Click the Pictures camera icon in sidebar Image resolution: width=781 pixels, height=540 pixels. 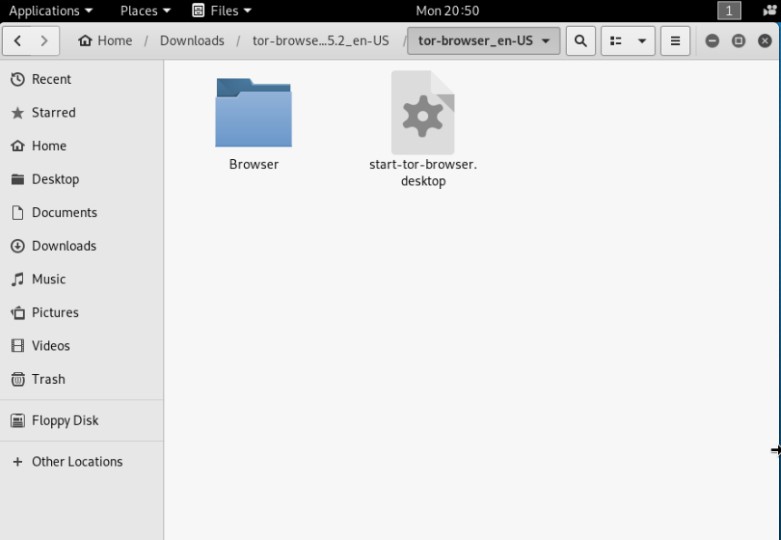click(x=17, y=313)
